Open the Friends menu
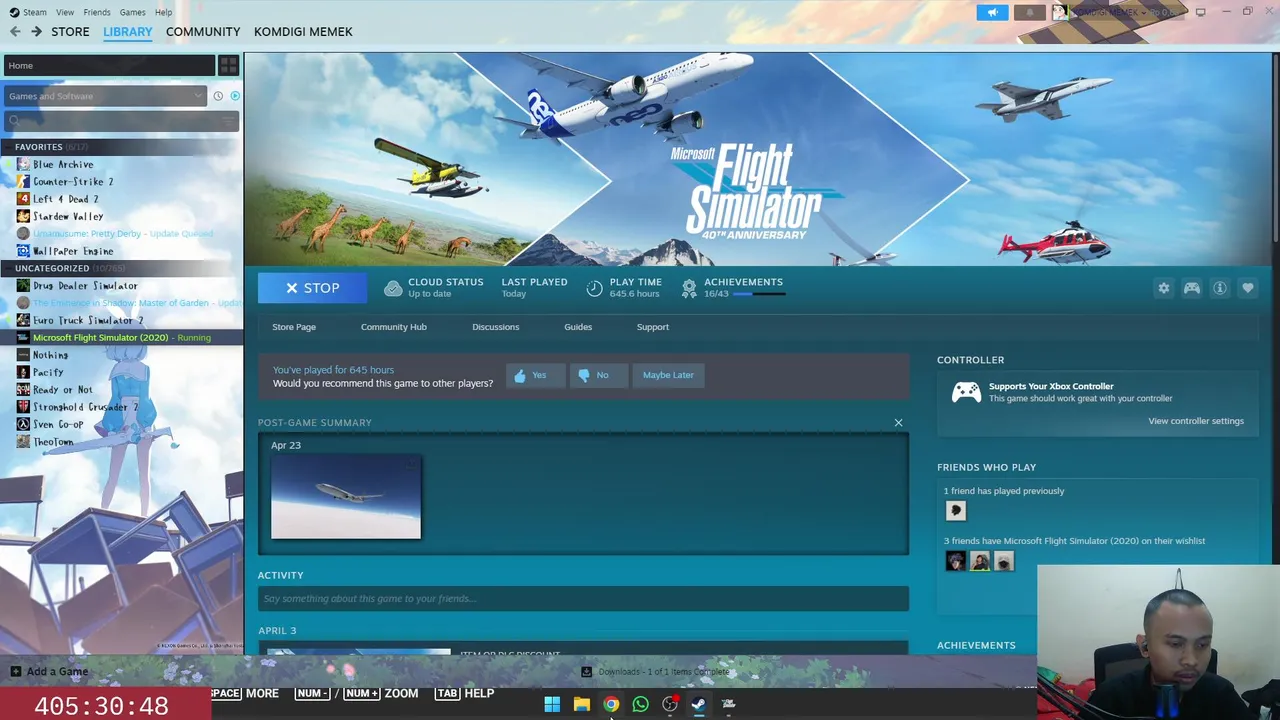The height and width of the screenshot is (720, 1280). (x=97, y=12)
